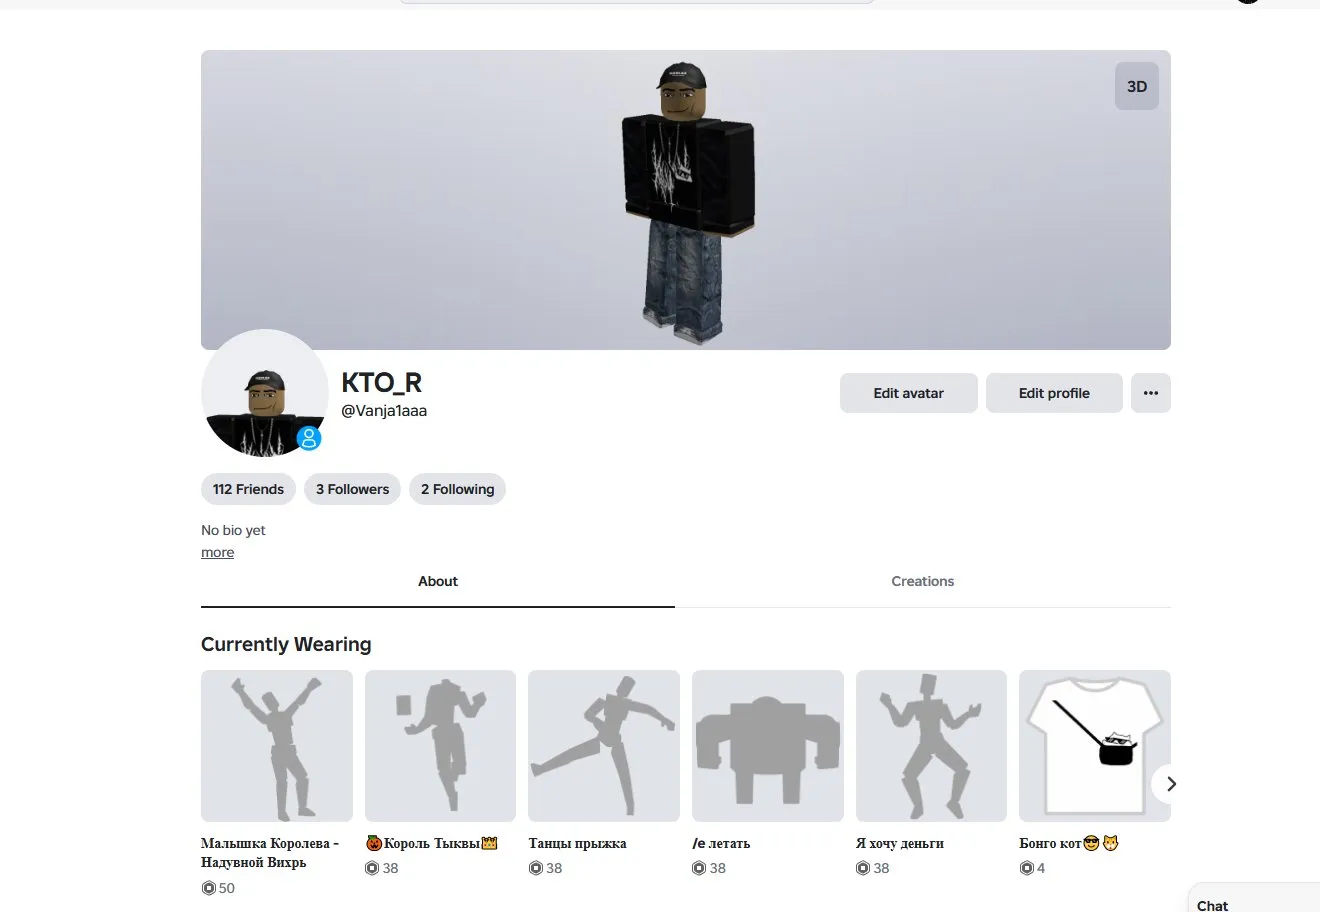Click the /e летать item title
1320x912 pixels.
(x=721, y=843)
